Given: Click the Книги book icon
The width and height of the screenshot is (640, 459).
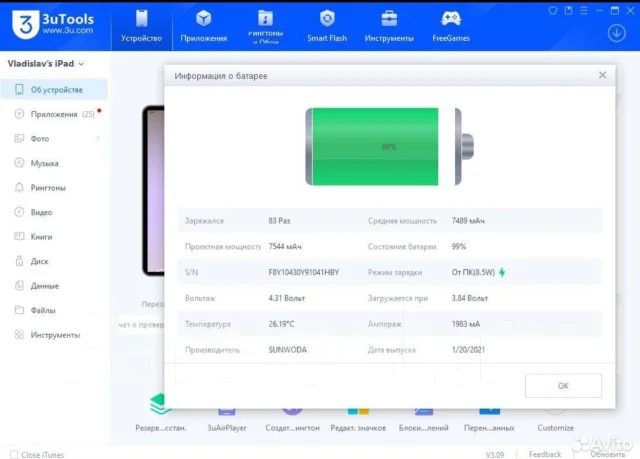Looking at the screenshot, I should [x=19, y=236].
